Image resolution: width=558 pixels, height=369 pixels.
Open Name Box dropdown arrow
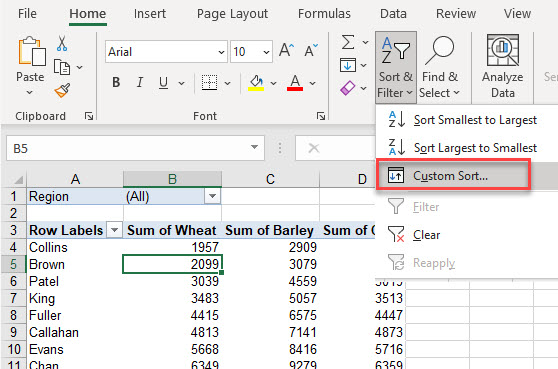tap(254, 147)
